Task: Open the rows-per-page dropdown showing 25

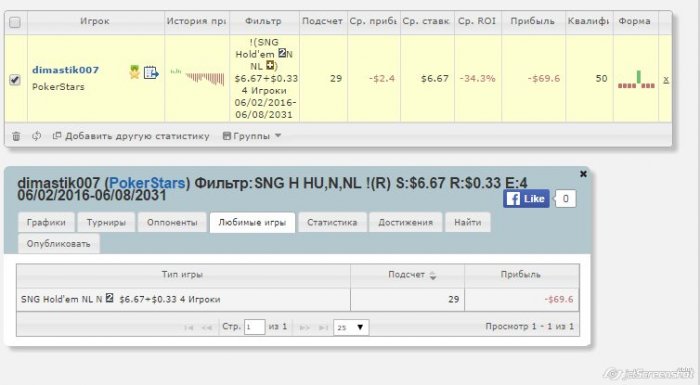Action: pos(351,327)
